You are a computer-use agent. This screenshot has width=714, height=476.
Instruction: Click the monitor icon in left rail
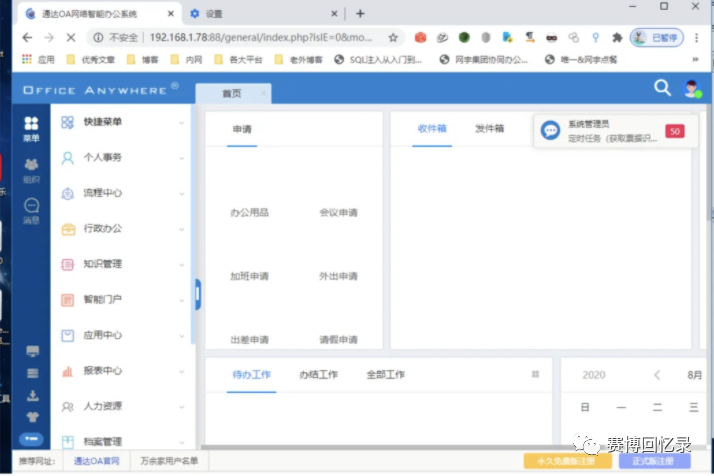point(32,351)
